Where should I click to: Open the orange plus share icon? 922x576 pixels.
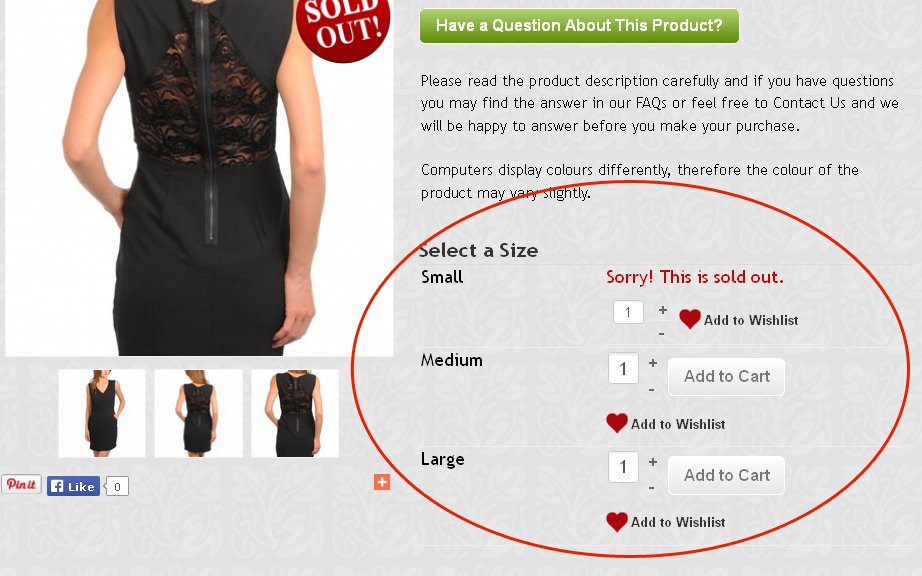pyautogui.click(x=382, y=482)
